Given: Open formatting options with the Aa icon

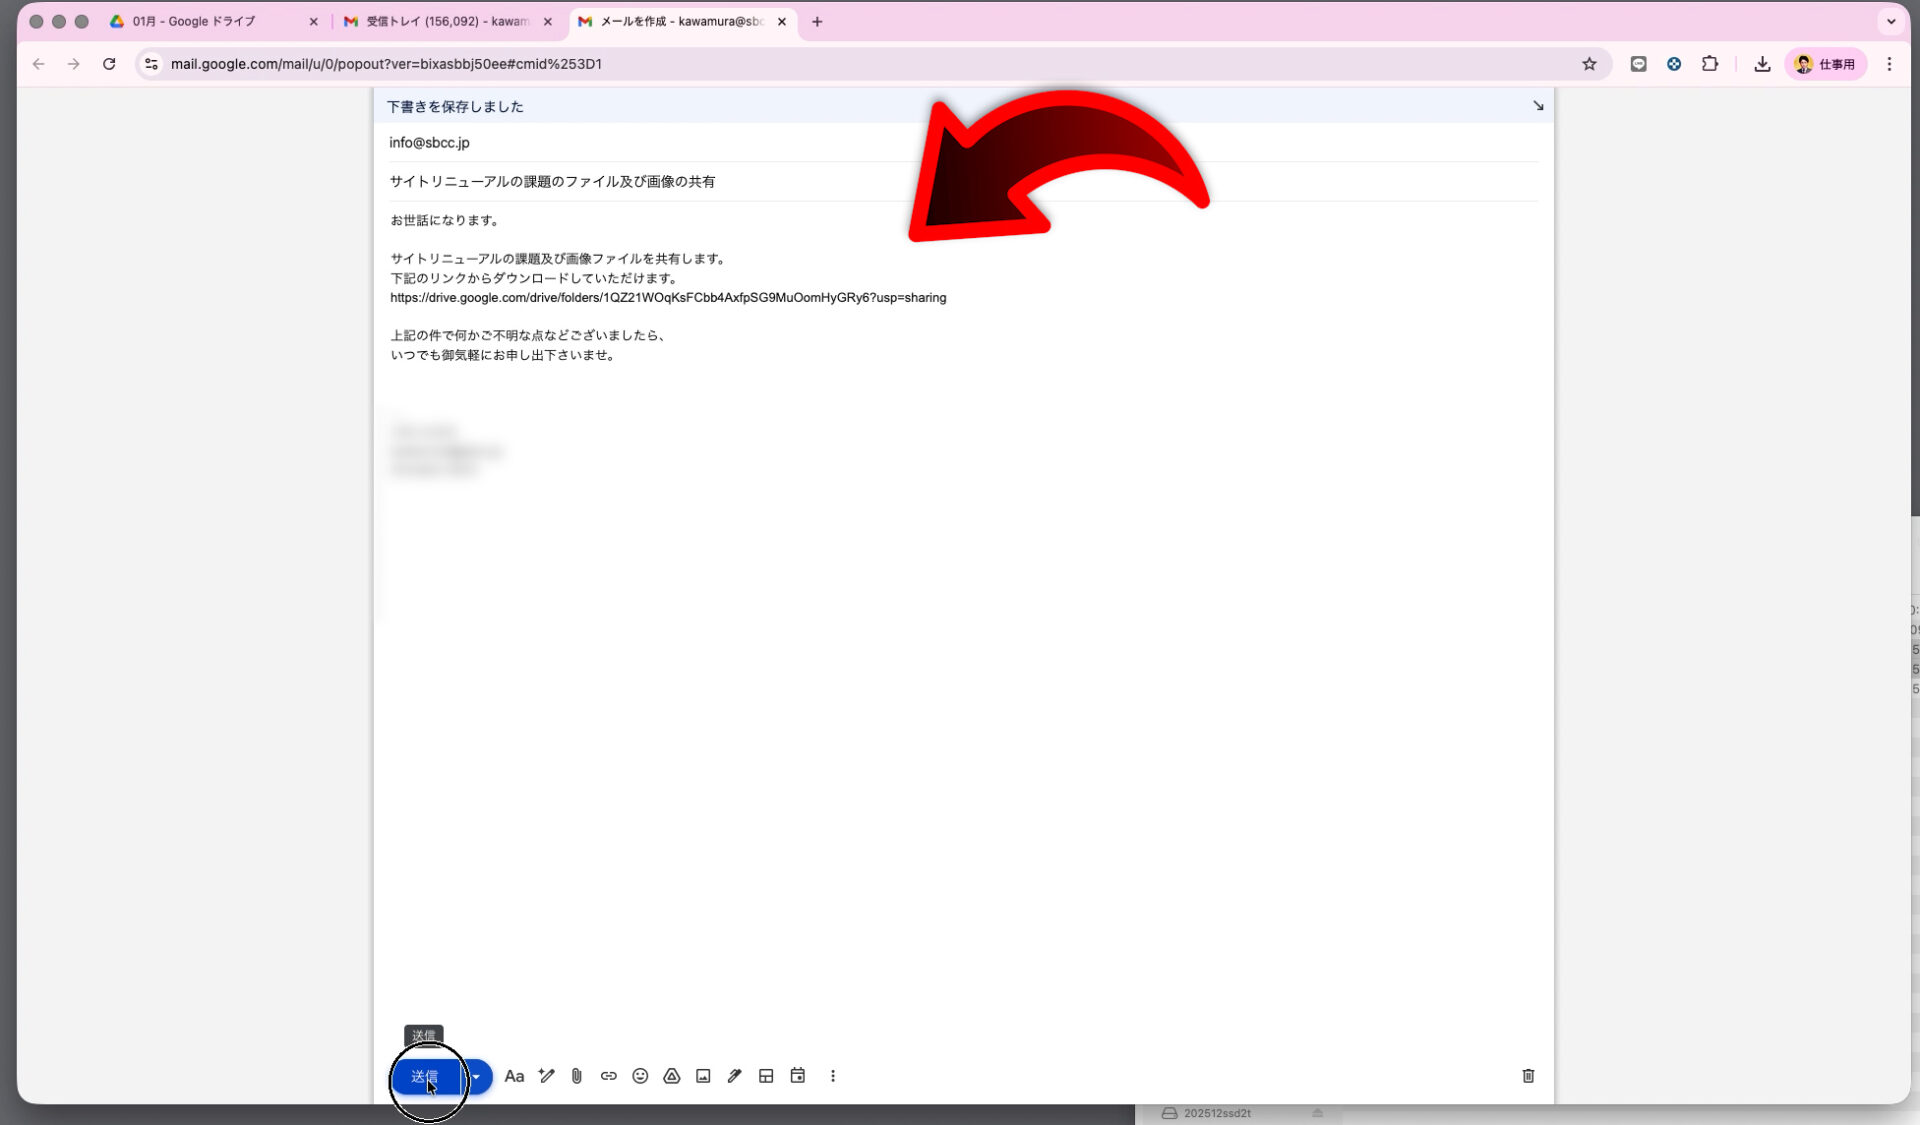Looking at the screenshot, I should [x=515, y=1076].
